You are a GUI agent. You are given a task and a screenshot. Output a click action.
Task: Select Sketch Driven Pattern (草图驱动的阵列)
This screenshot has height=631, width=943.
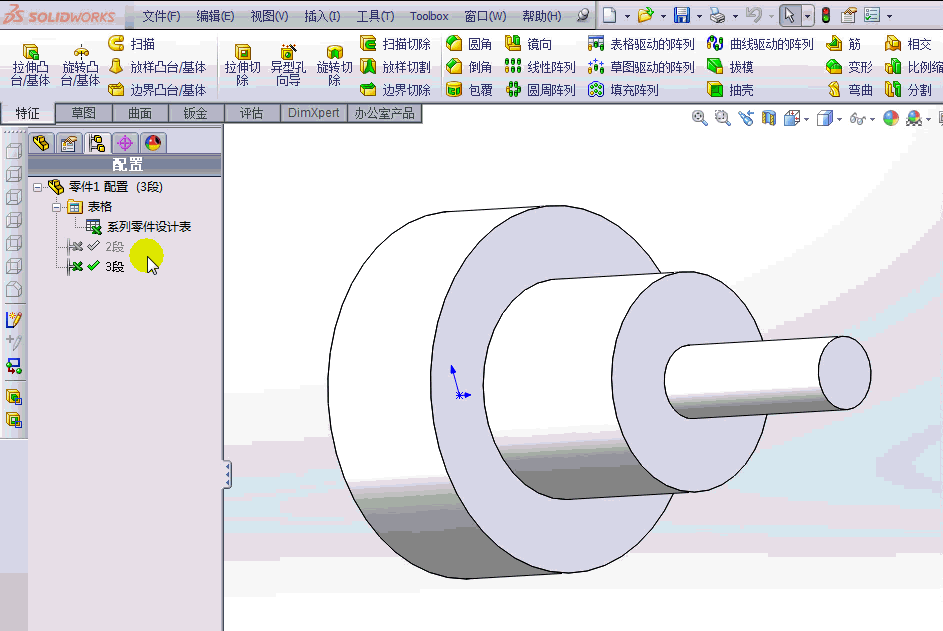[x=641, y=67]
